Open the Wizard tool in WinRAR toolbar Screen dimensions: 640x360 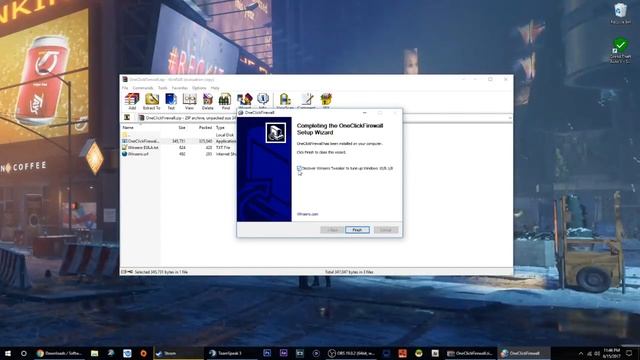click(245, 100)
